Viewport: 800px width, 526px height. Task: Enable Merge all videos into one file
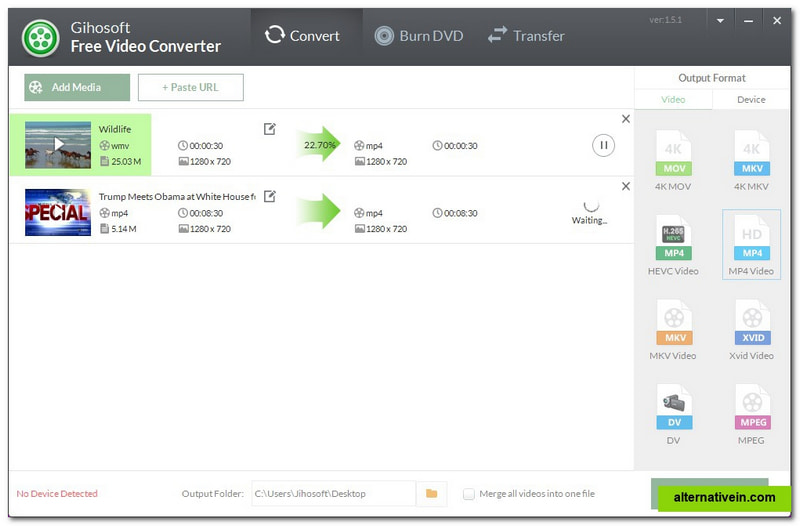(469, 493)
